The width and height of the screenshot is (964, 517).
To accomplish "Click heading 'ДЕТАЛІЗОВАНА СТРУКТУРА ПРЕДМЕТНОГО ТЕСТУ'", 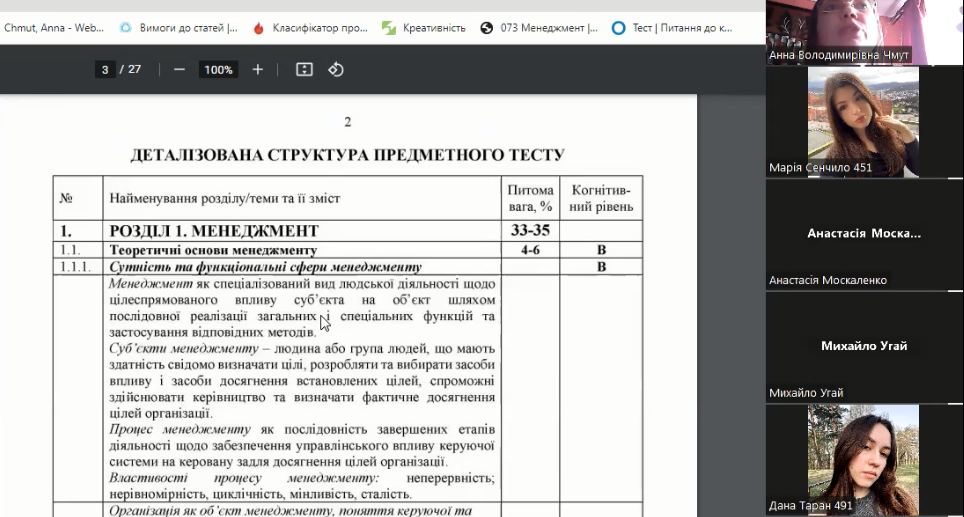I will click(x=347, y=155).
